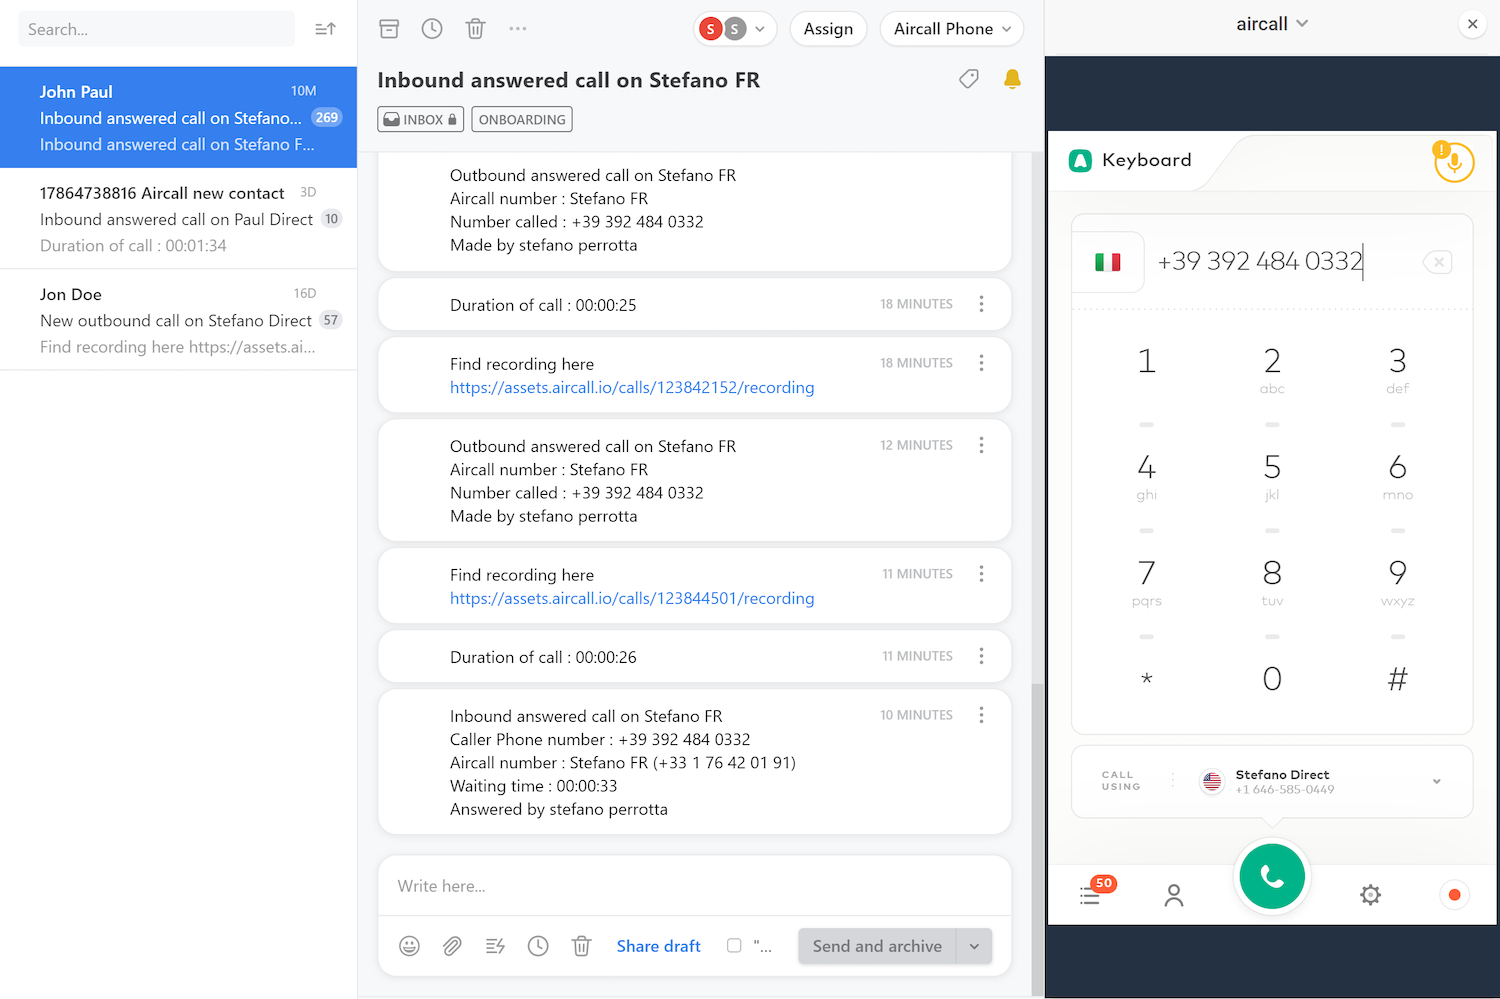Click the yellow notification bell icon
The height and width of the screenshot is (999, 1500).
point(1012,79)
